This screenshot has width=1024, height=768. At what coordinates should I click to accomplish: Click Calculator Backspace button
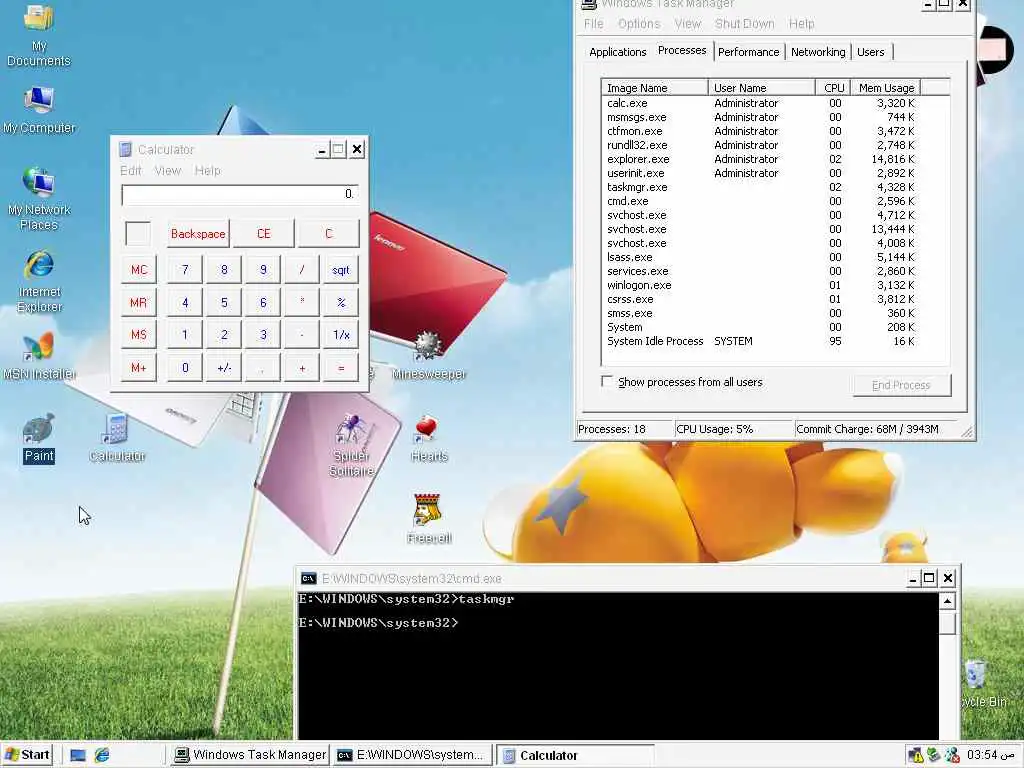[198, 234]
